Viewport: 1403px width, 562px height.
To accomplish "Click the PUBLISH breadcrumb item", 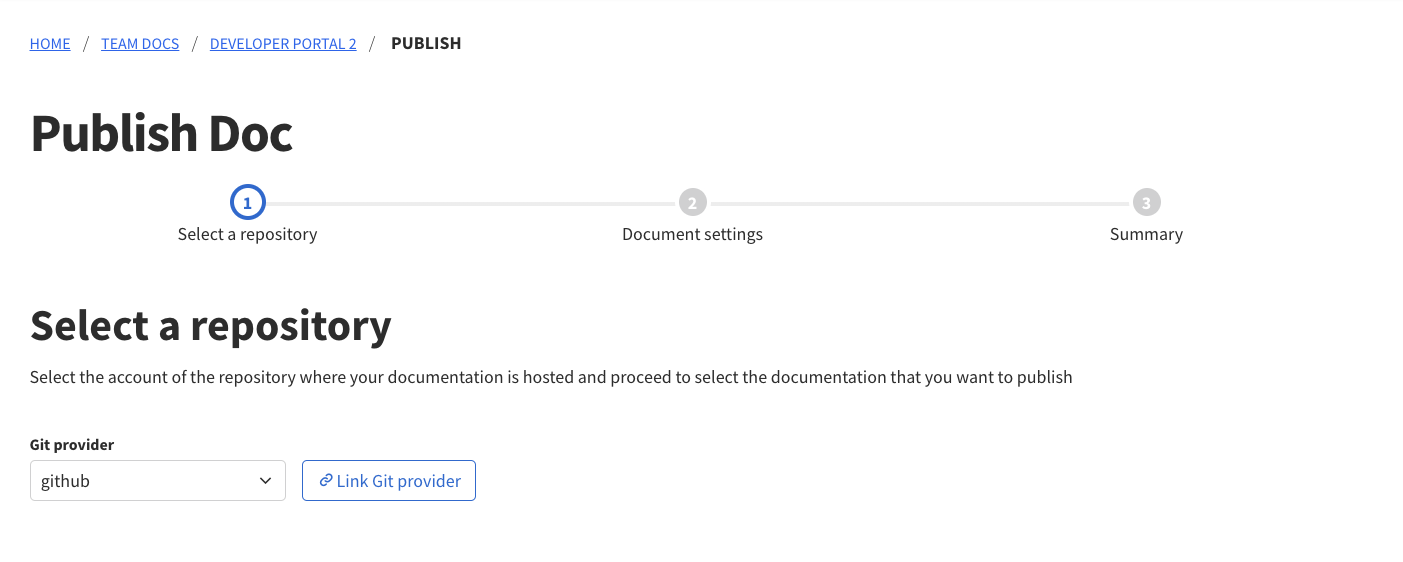I will [x=426, y=44].
